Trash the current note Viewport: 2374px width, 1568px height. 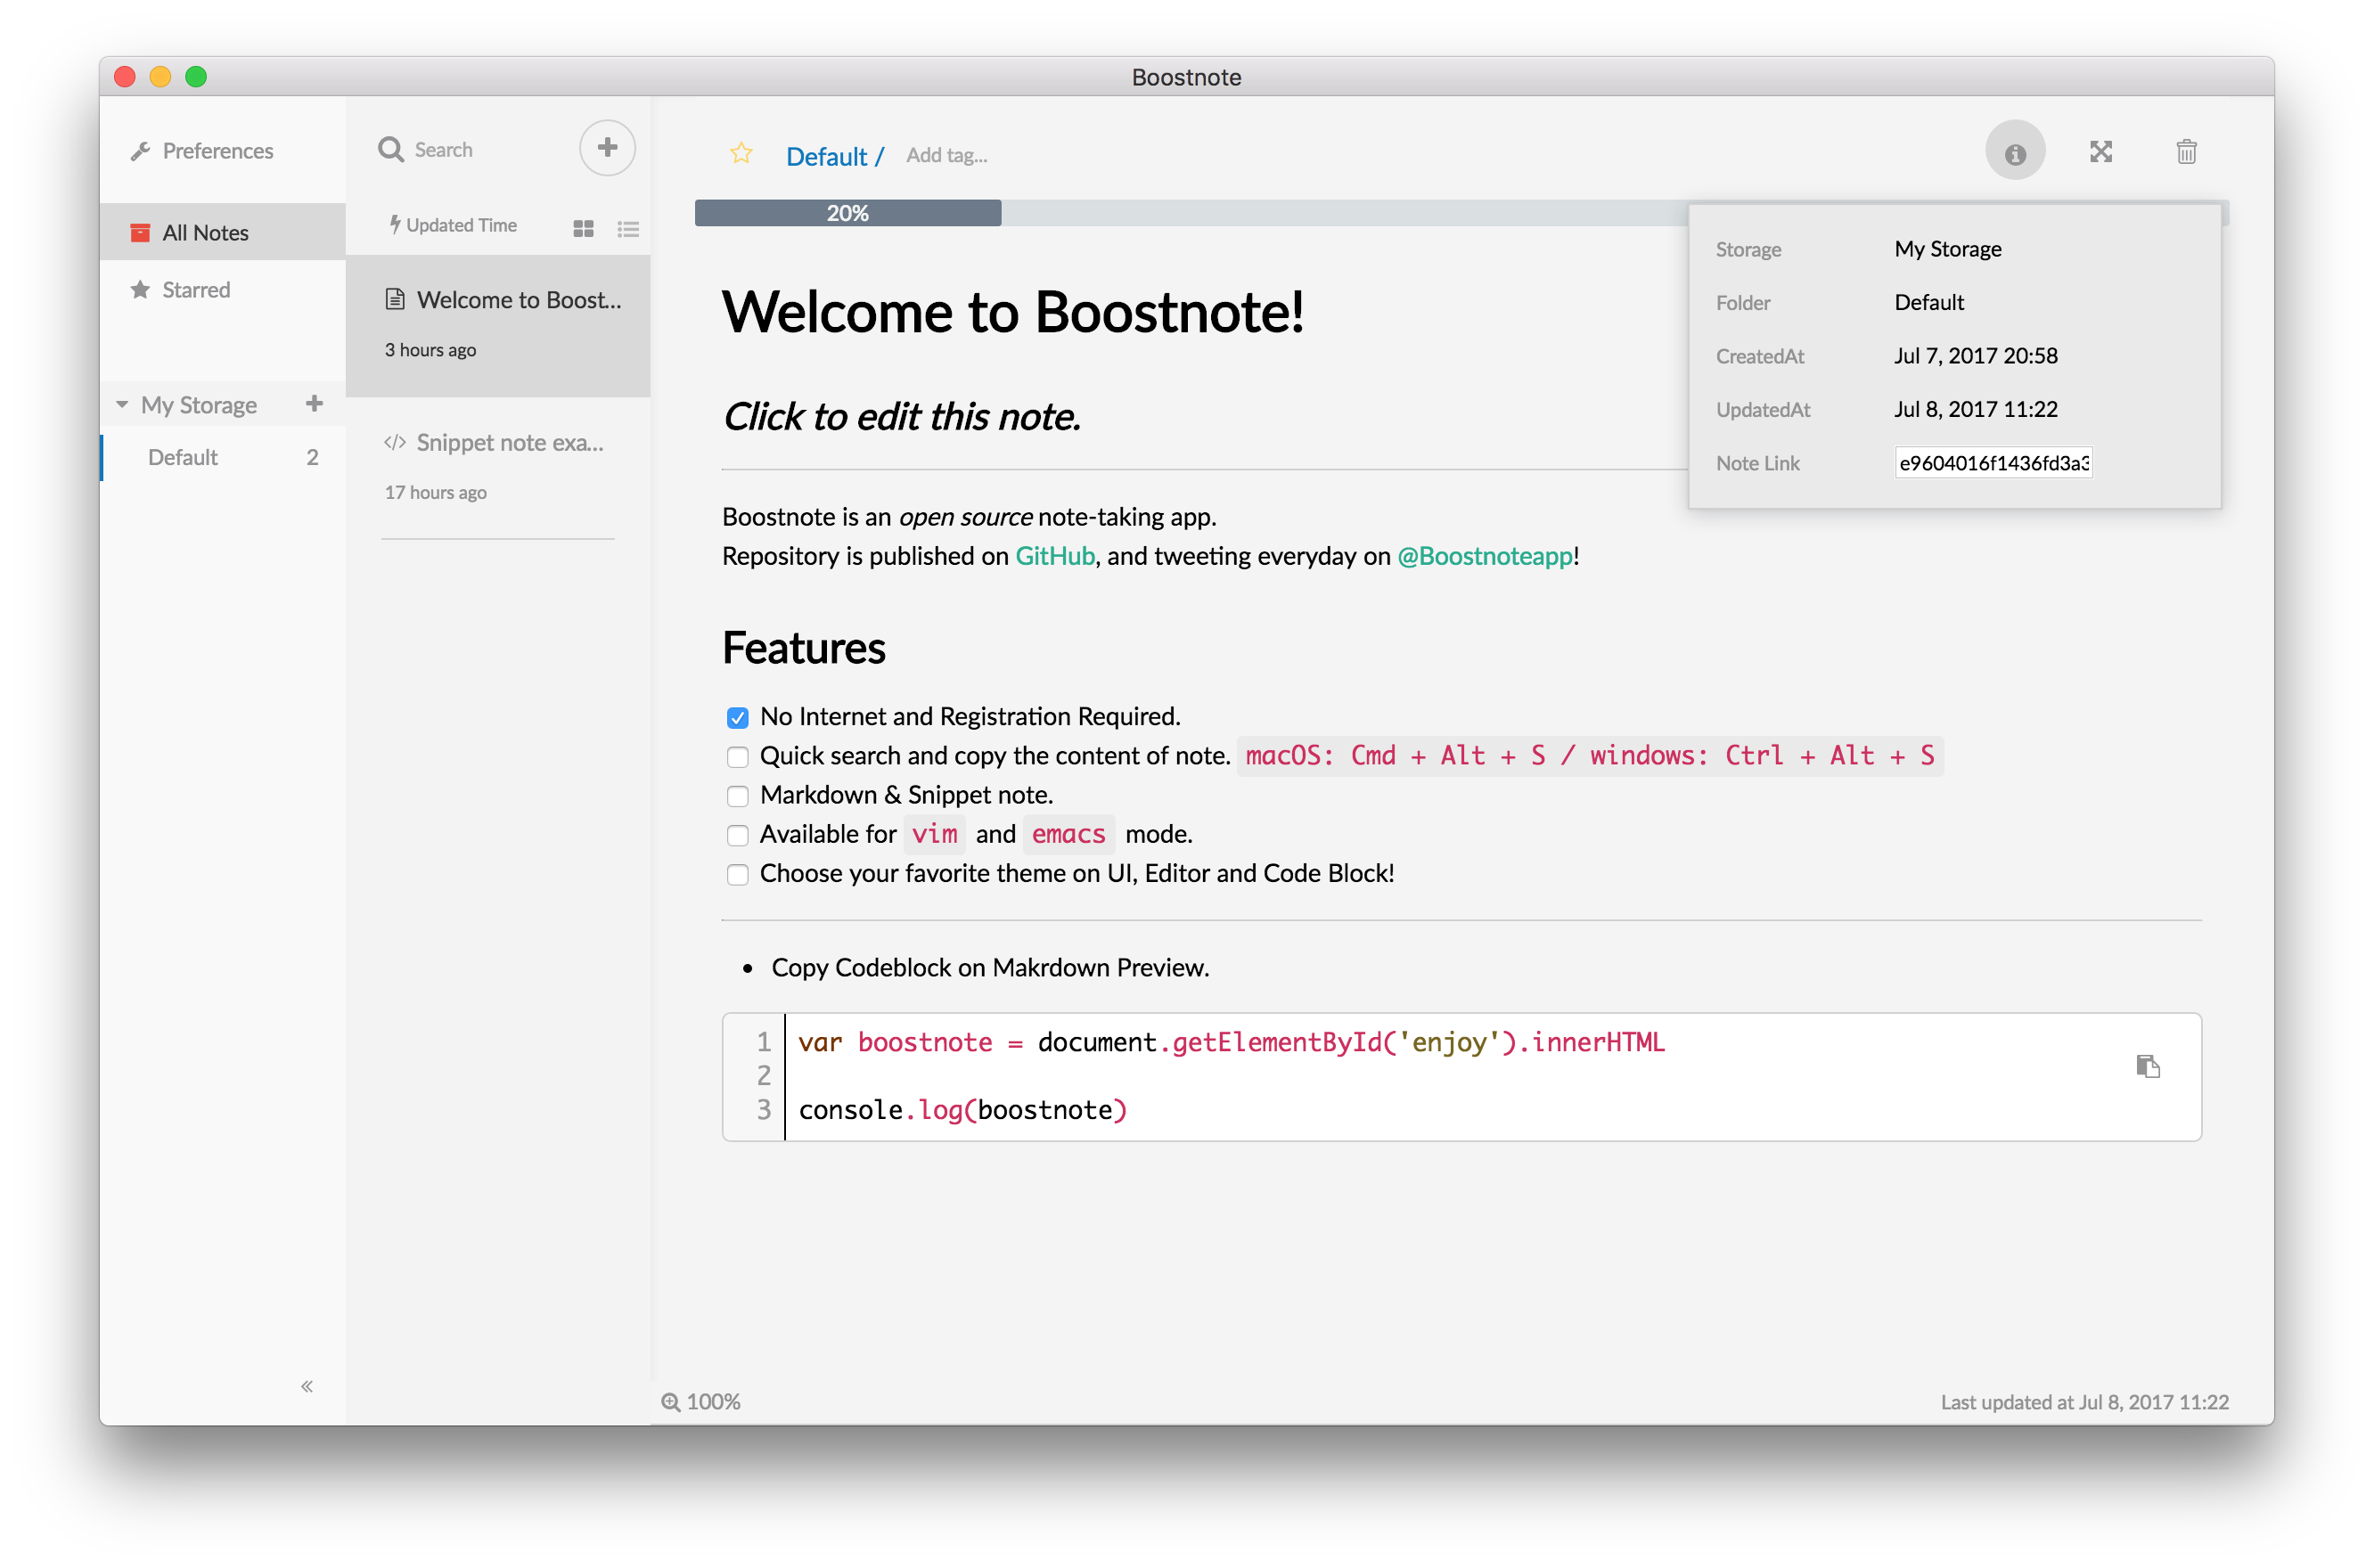pos(2186,152)
